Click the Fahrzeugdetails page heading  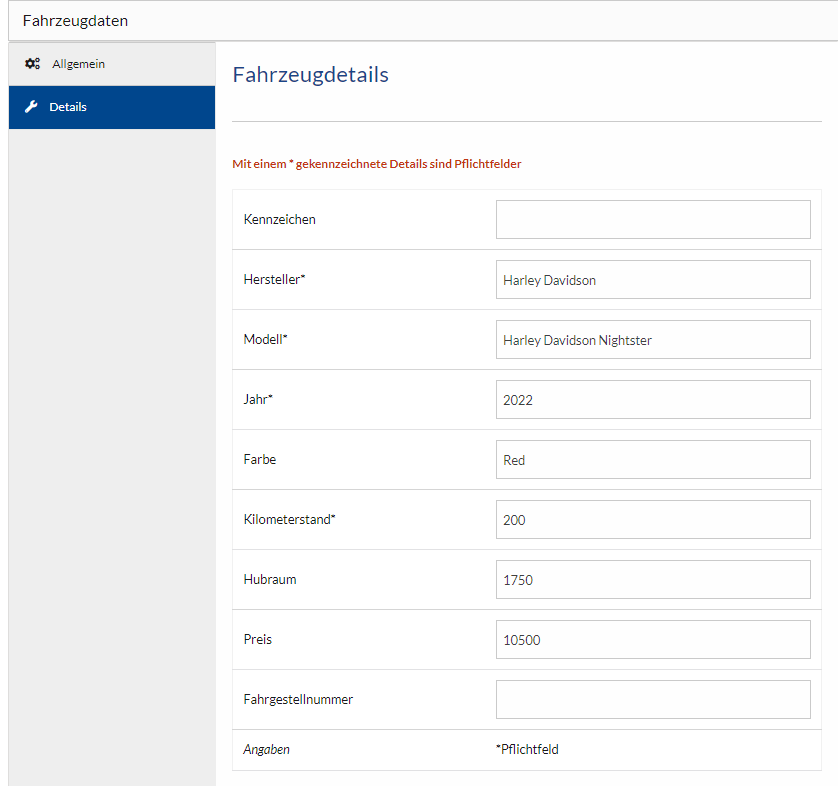pos(310,75)
